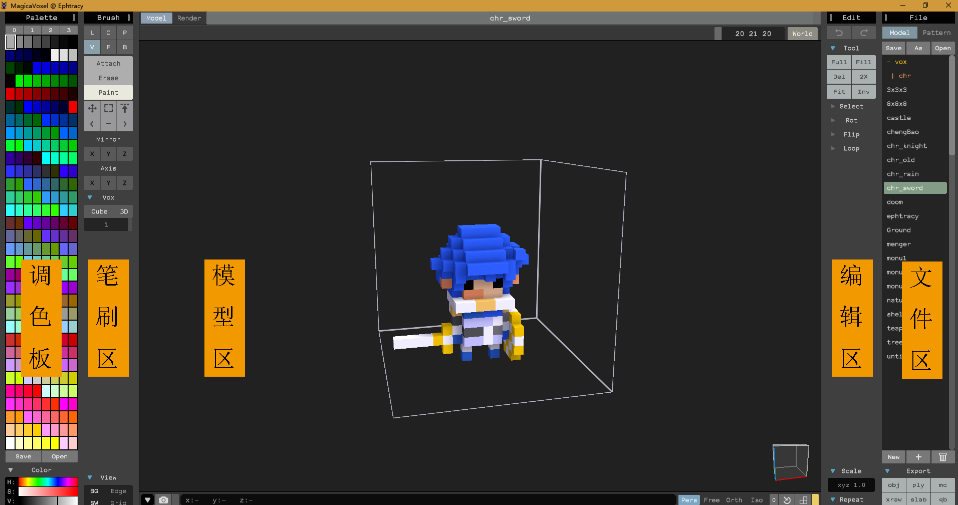The width and height of the screenshot is (958, 505).
Task: Collapse the Tool section
Action: [x=833, y=48]
